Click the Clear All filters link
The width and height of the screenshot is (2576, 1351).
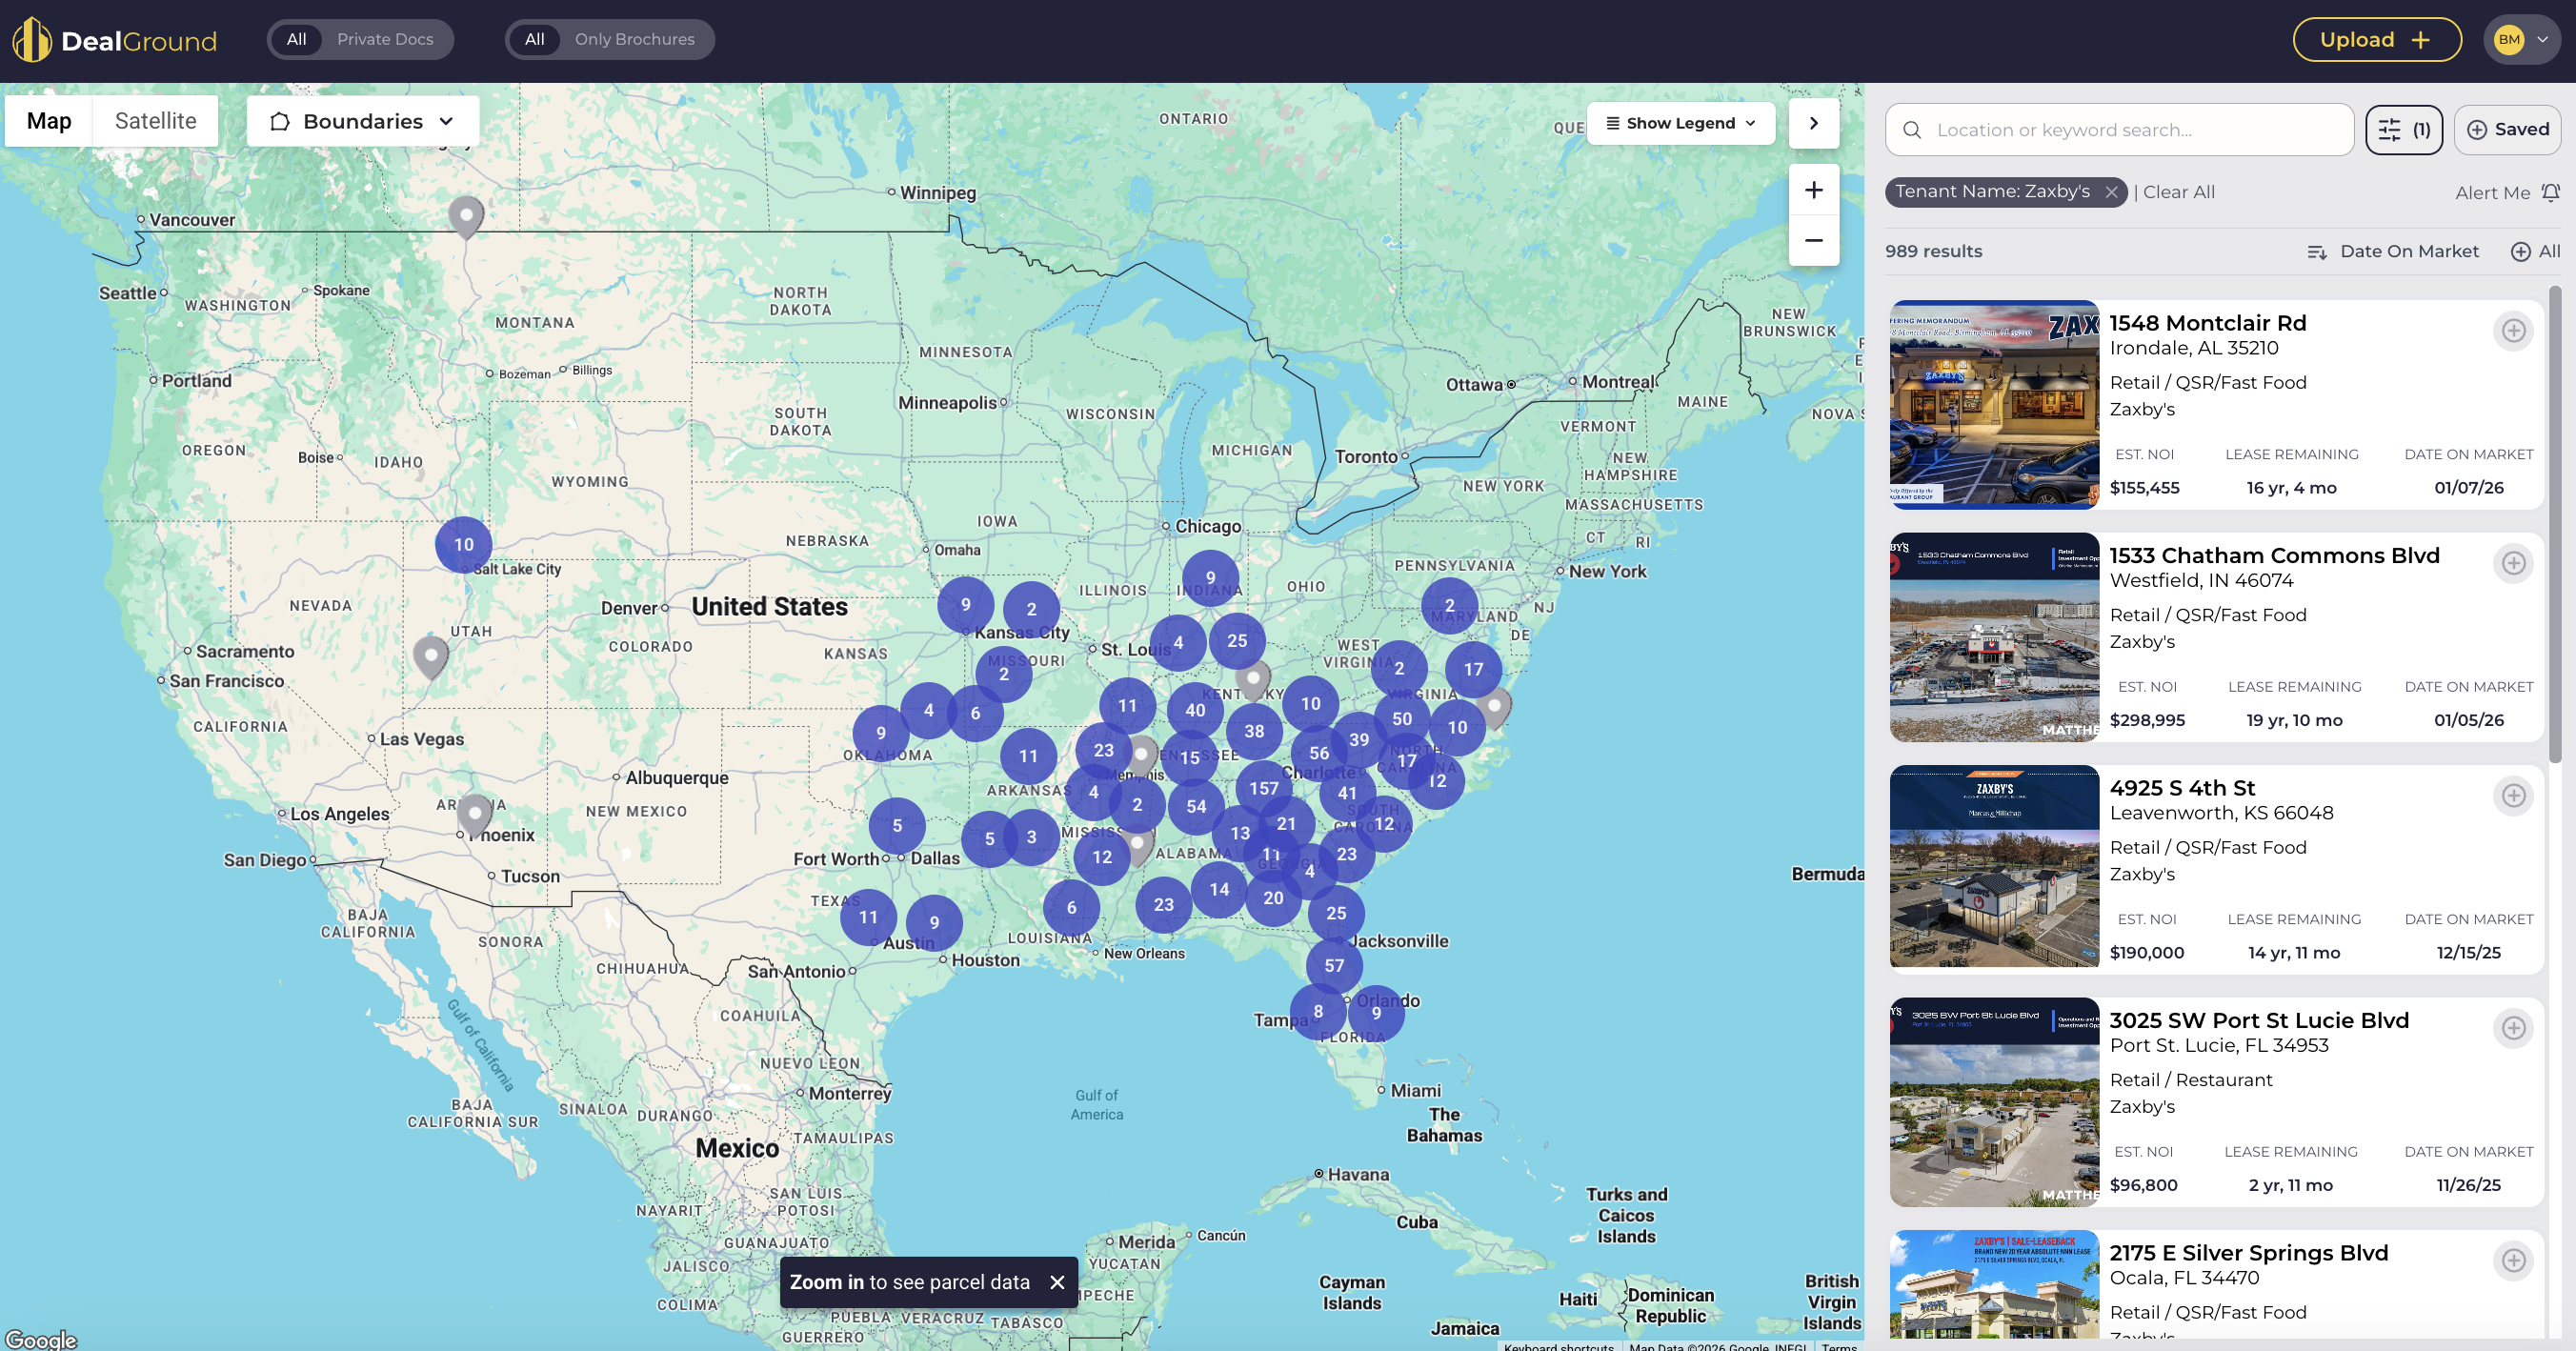point(2178,192)
